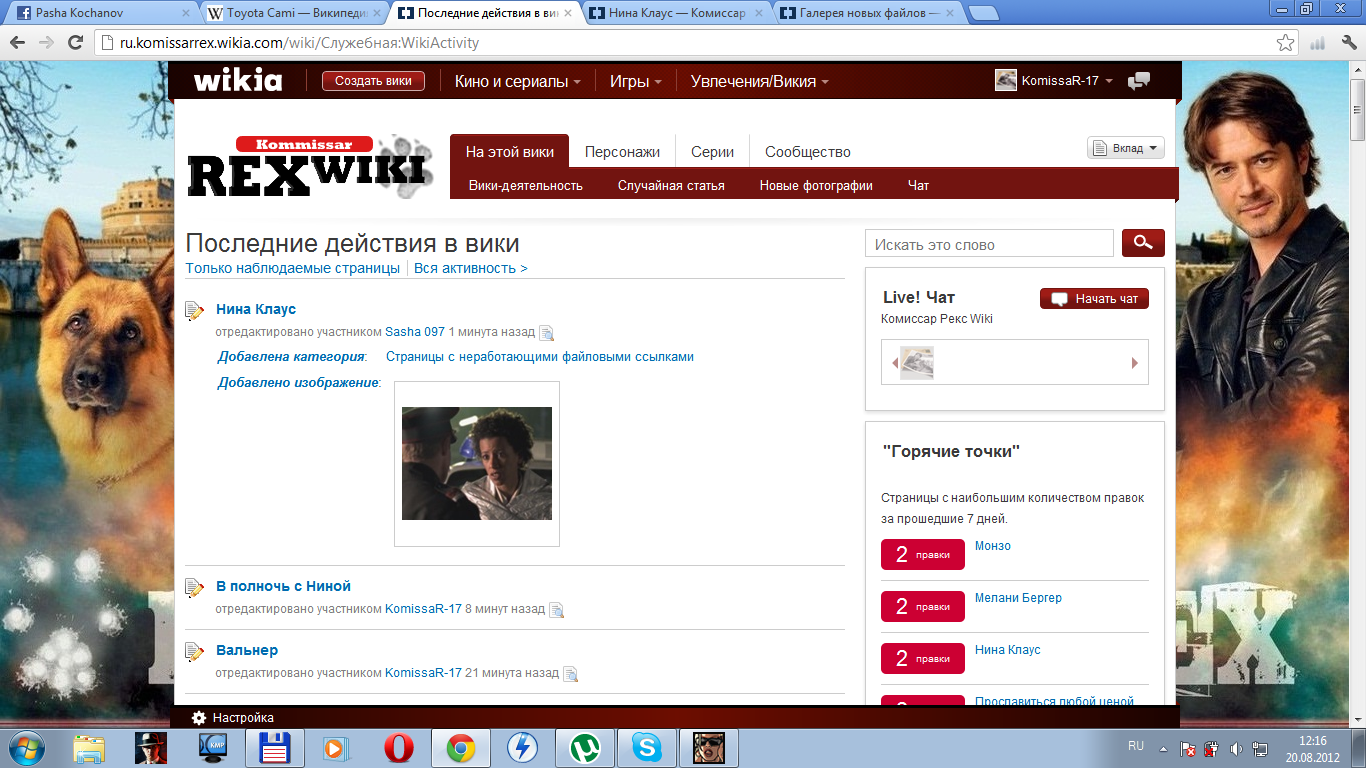Screen dimensions: 1366x768
Task: Click the Создать вики button
Action: pos(373,81)
